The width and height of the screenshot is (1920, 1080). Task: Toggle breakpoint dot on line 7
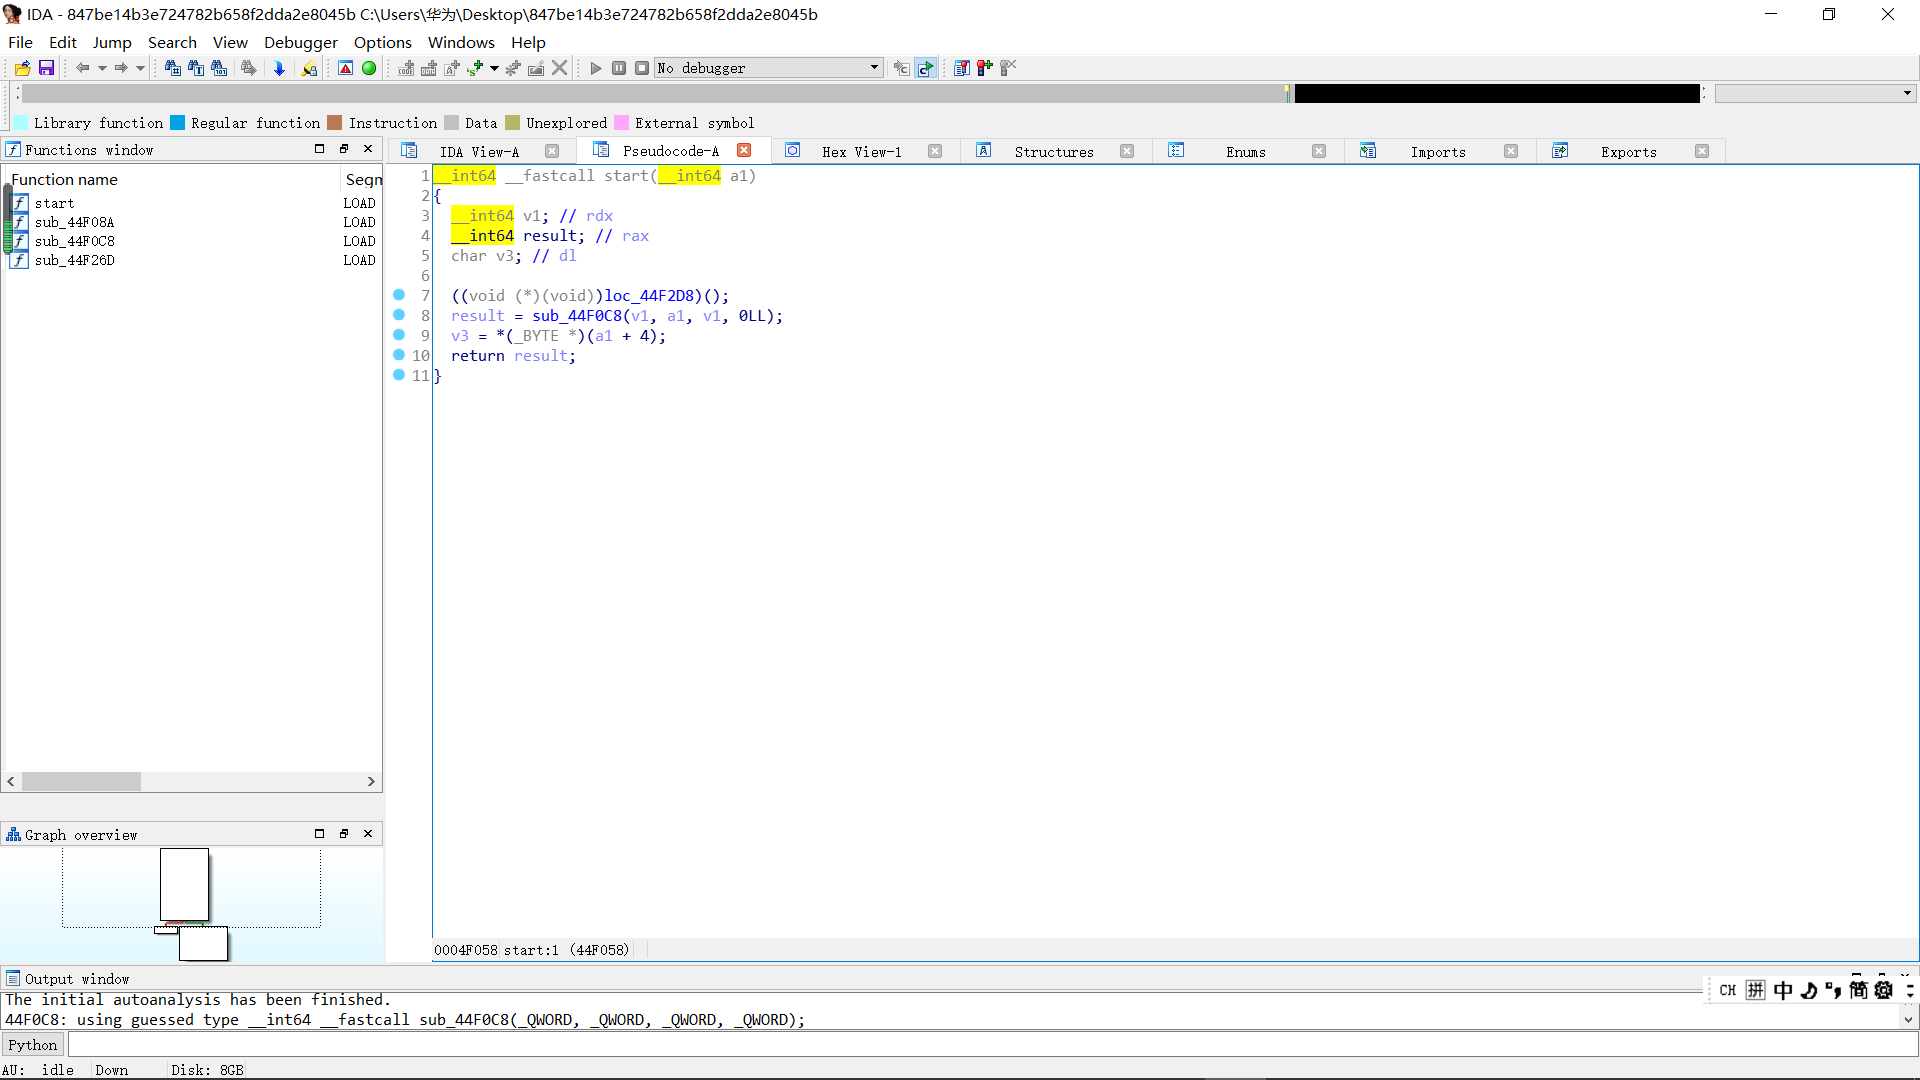click(399, 295)
